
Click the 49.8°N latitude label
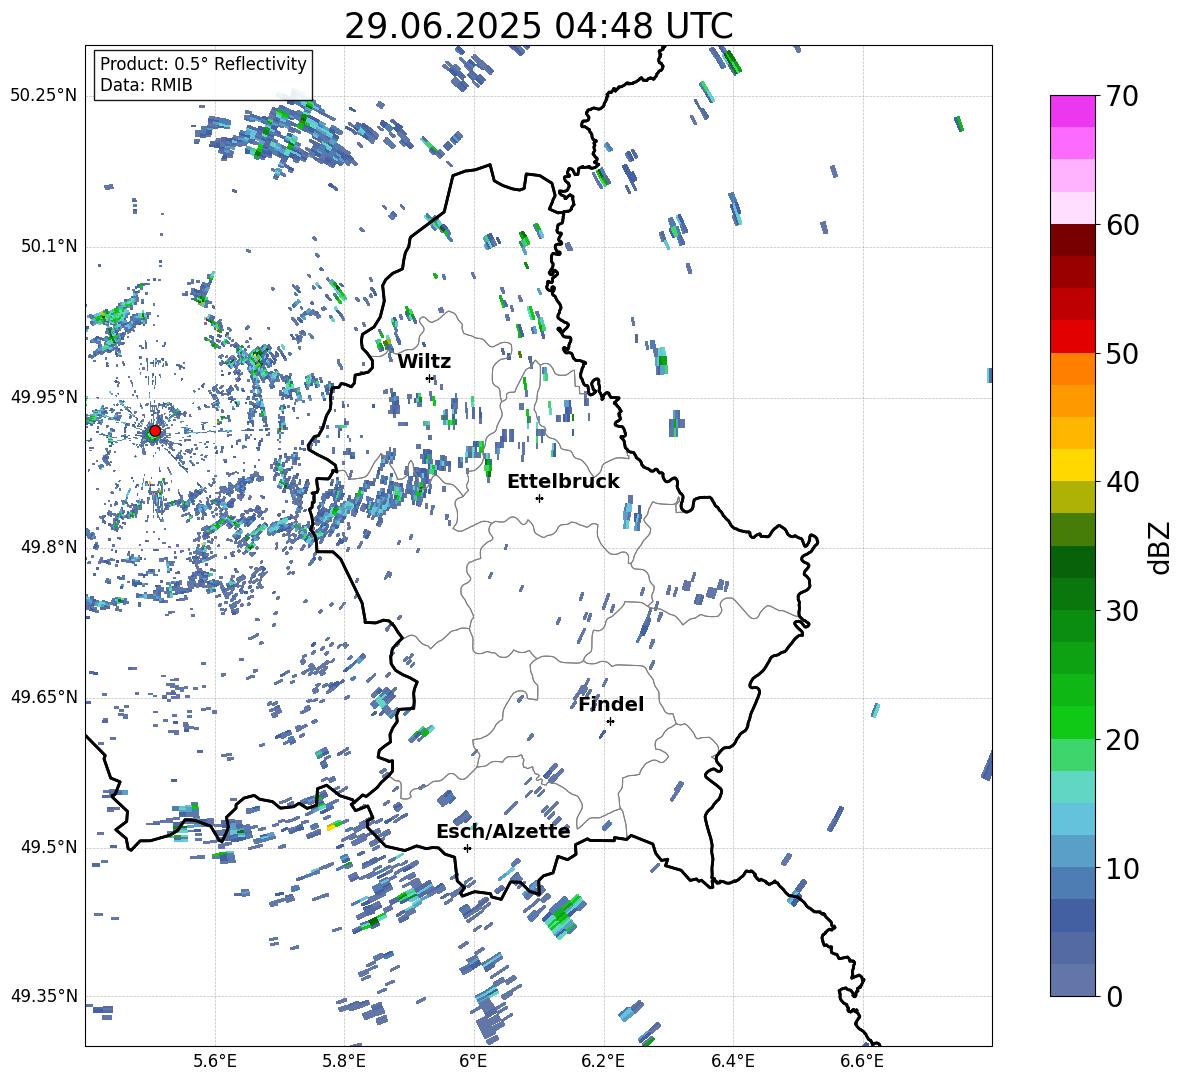pos(49,547)
